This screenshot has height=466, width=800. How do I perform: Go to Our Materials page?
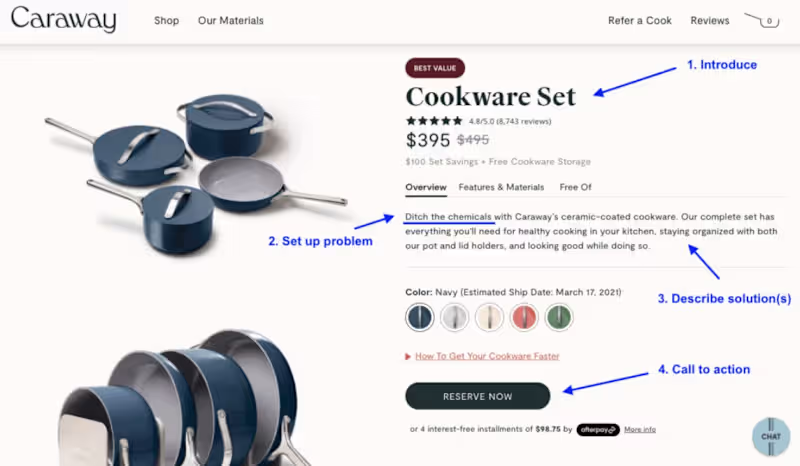coord(231,20)
